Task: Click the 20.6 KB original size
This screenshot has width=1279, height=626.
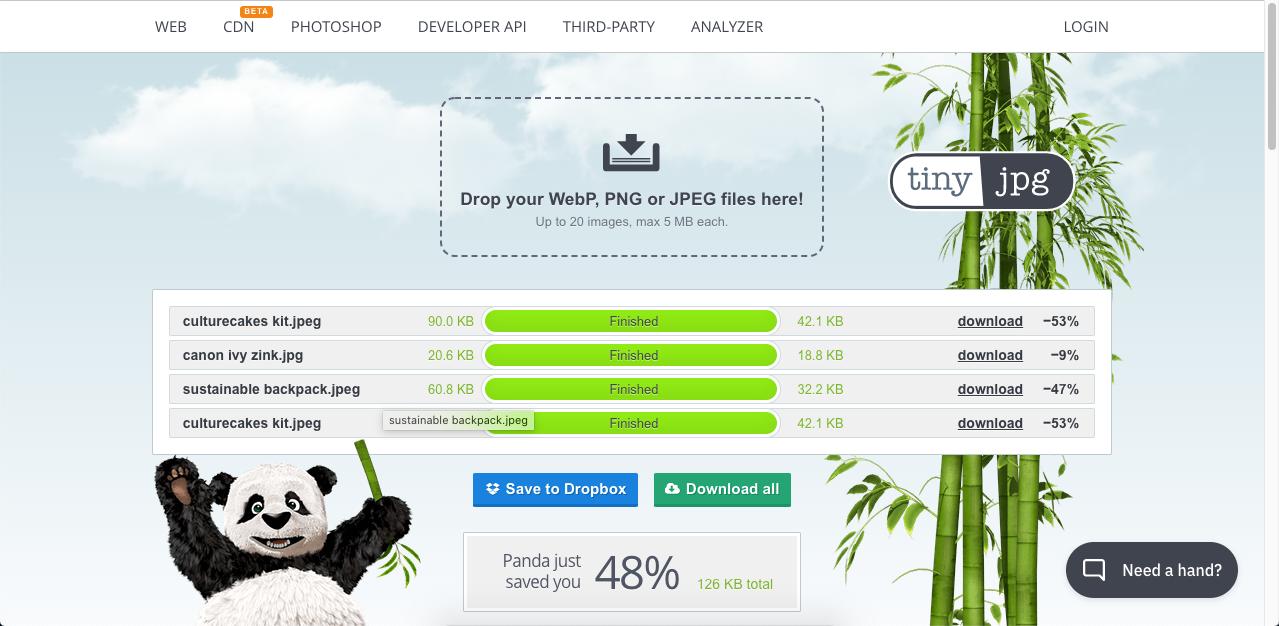Action: click(x=451, y=355)
